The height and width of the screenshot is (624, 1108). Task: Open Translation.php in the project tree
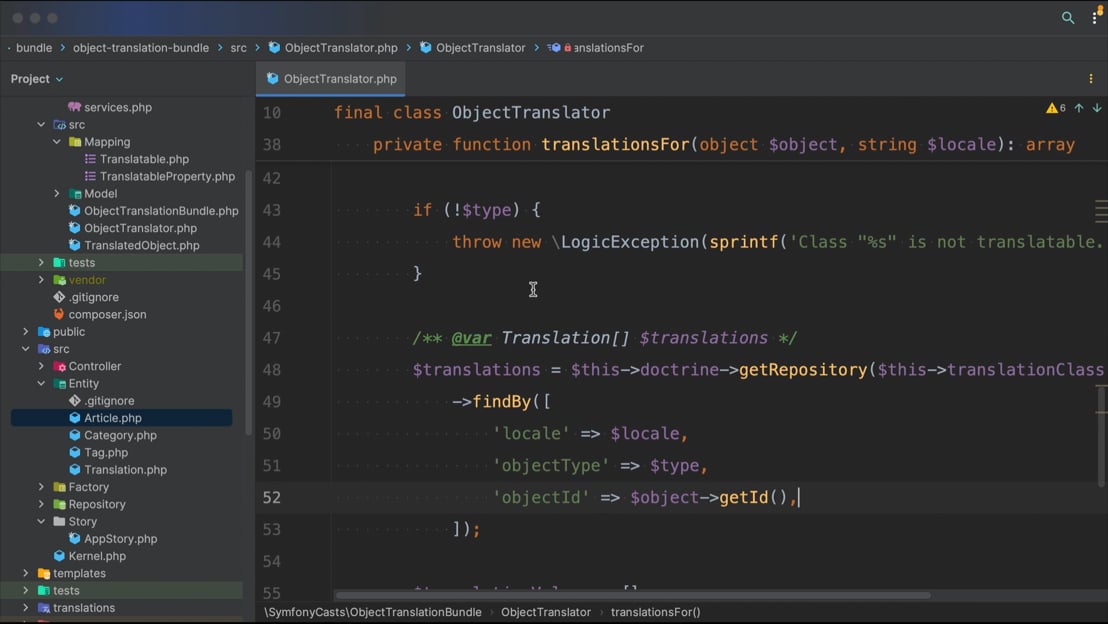pyautogui.click(x=125, y=470)
